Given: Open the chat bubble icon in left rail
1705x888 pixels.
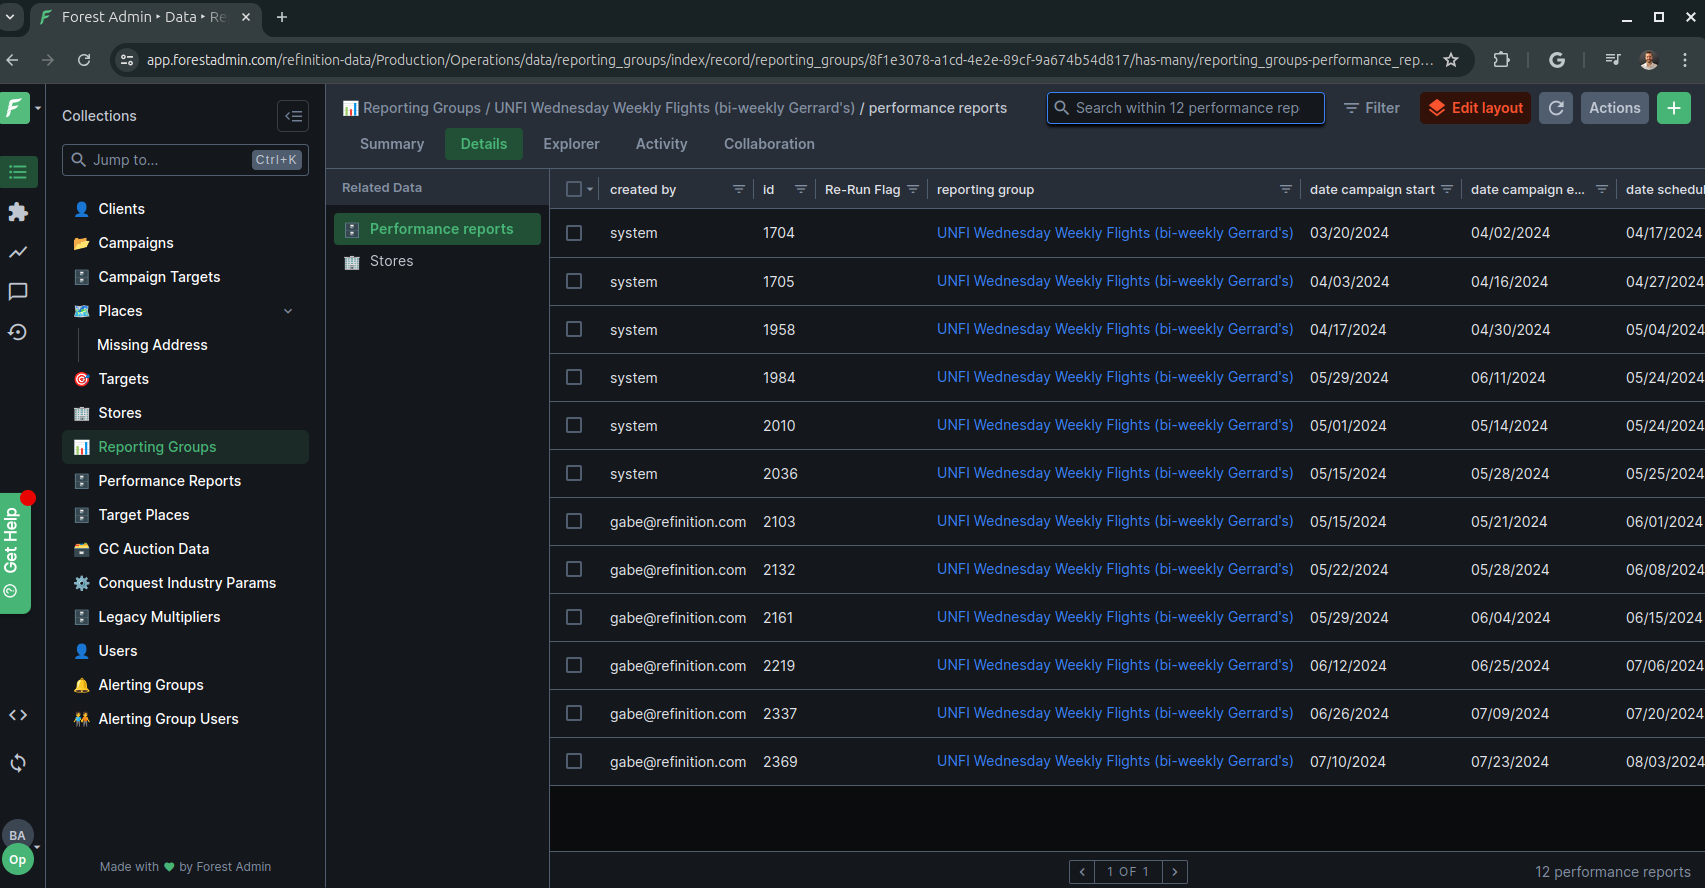Looking at the screenshot, I should tap(18, 292).
